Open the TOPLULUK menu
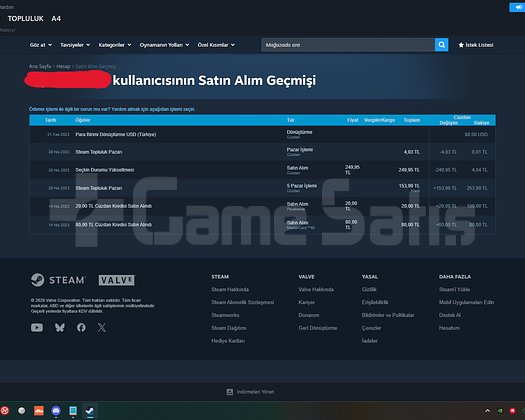Viewport: 525px width, 420px height. (25, 19)
